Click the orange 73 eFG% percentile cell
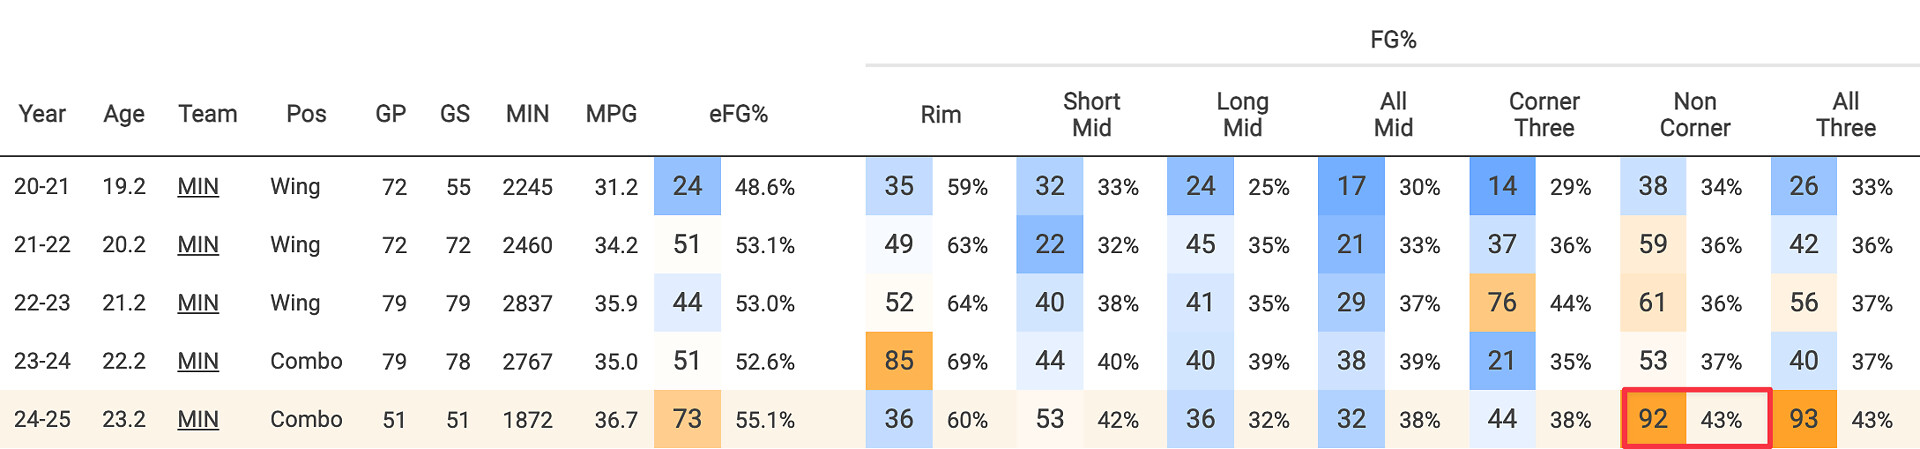1920x449 pixels. coord(687,418)
